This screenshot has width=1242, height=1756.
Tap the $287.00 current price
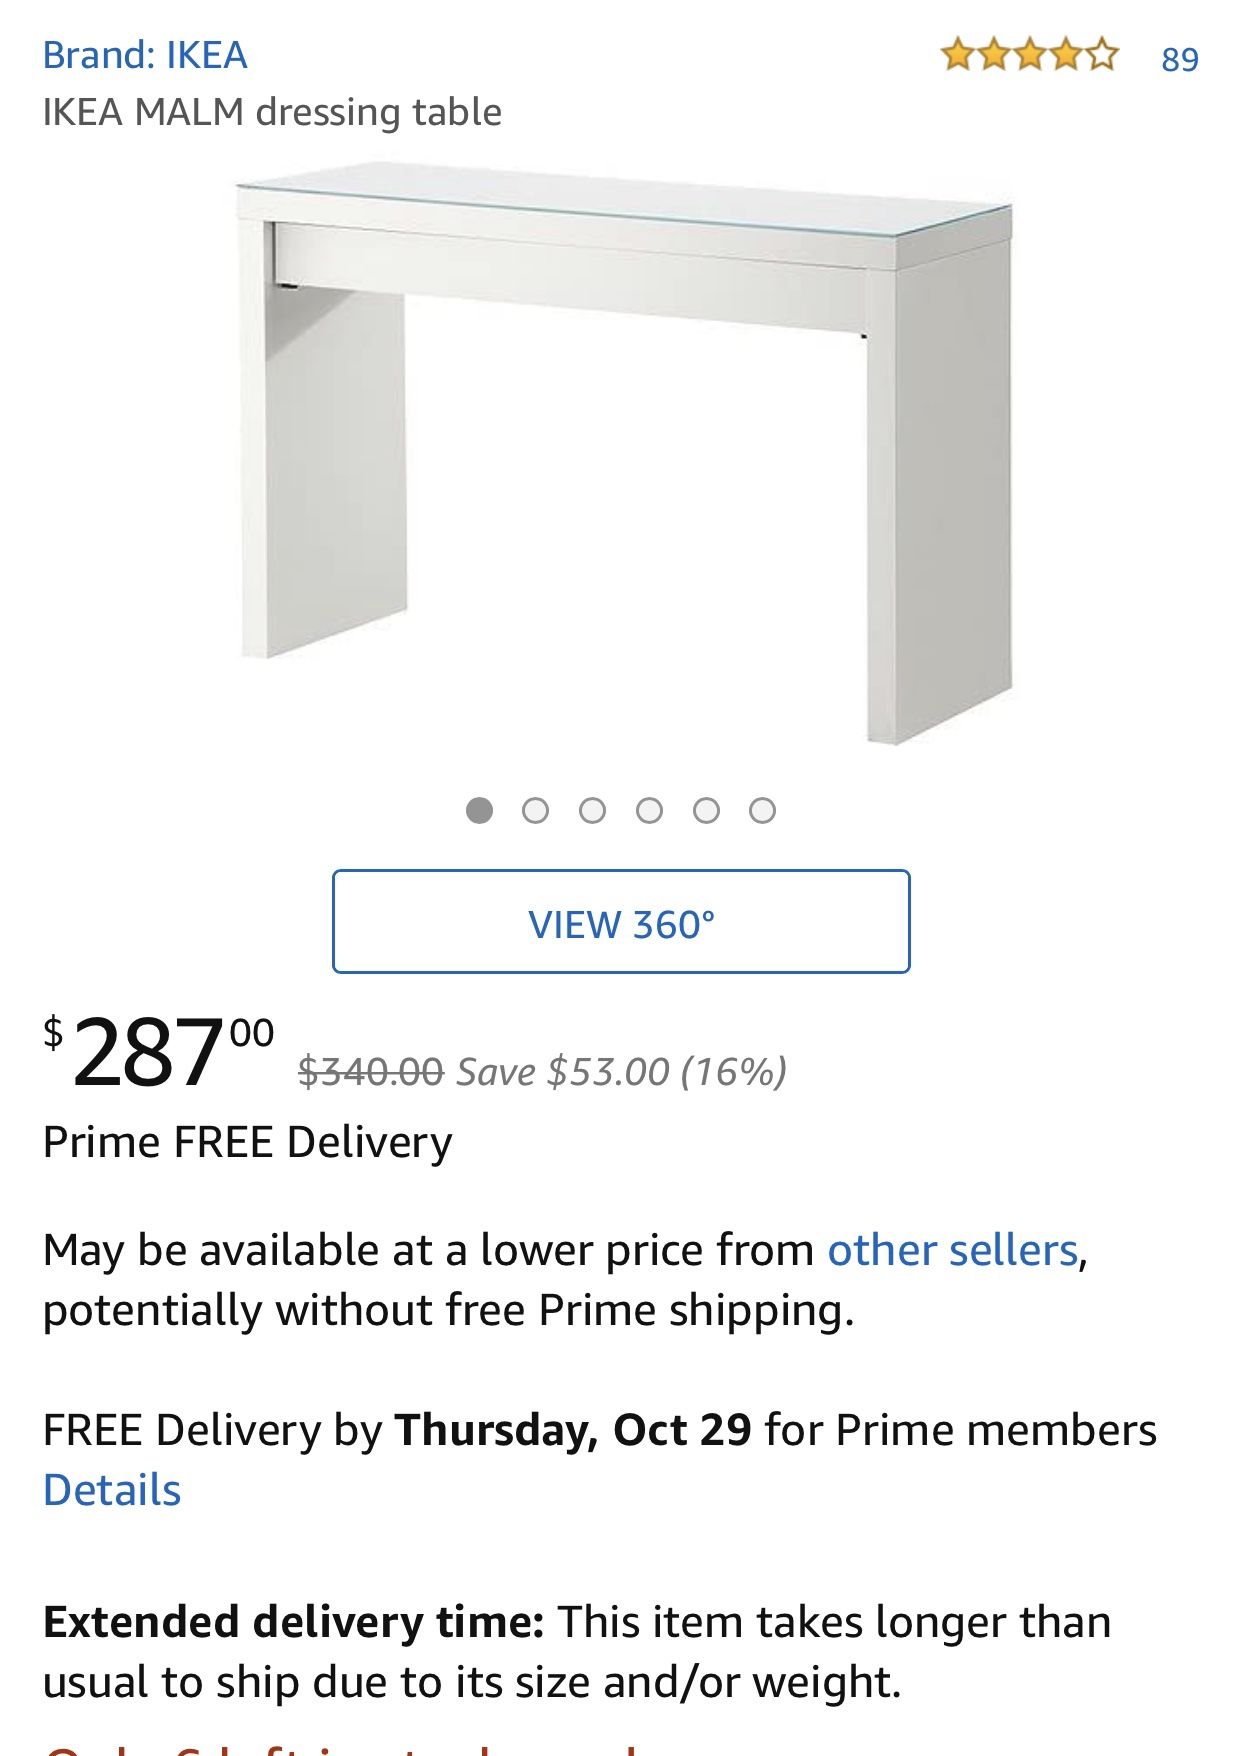(x=158, y=1052)
